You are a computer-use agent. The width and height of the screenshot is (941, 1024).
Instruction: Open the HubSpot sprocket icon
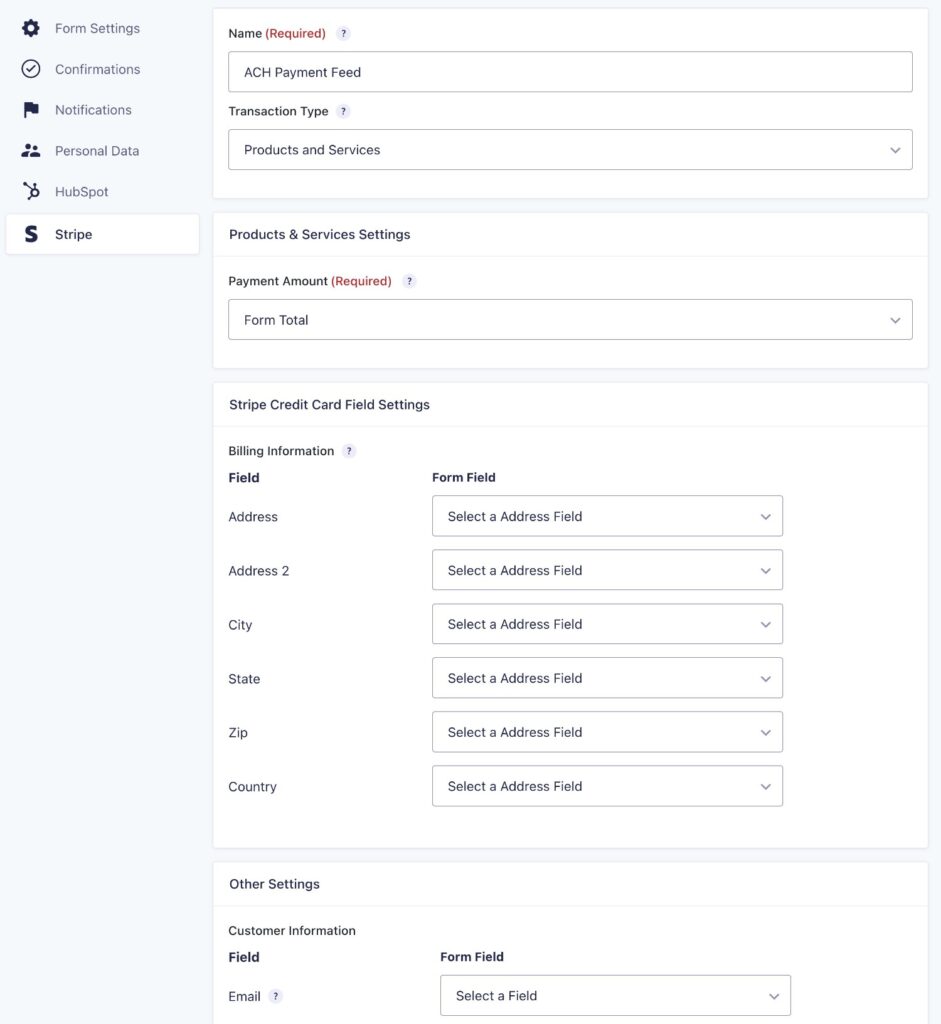(30, 191)
